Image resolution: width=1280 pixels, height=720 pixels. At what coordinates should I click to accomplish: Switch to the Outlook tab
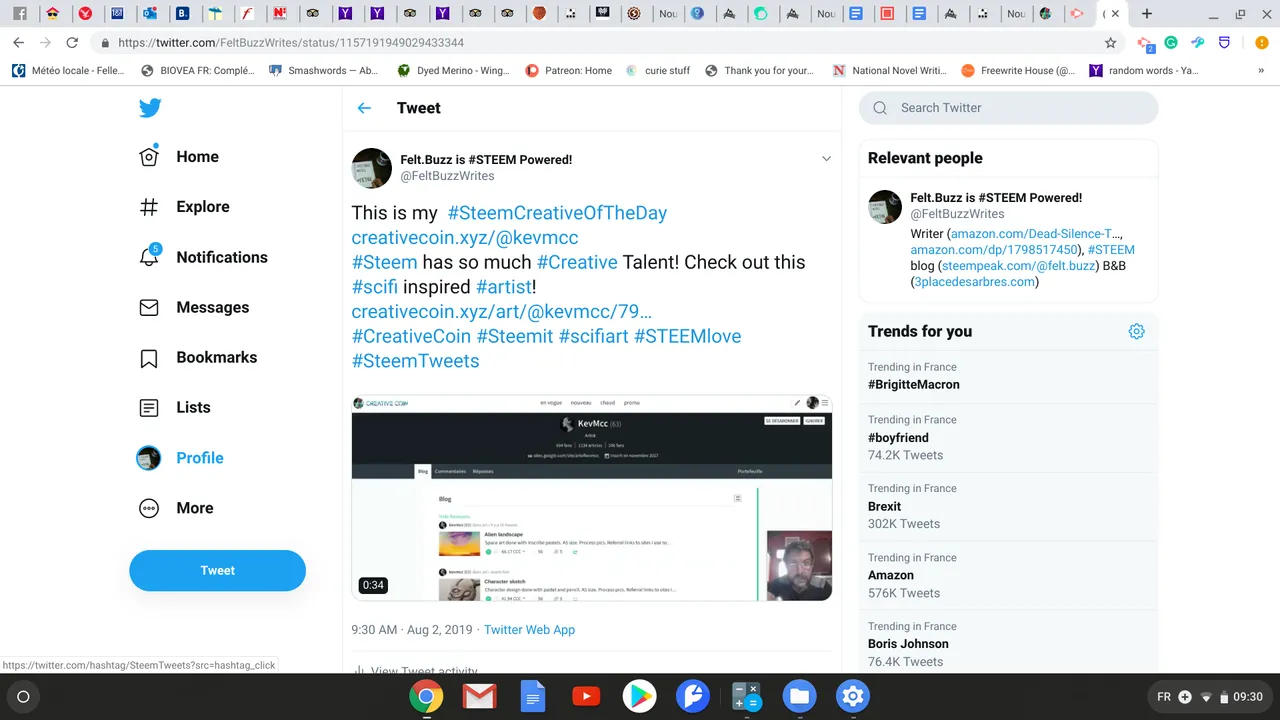coord(150,14)
